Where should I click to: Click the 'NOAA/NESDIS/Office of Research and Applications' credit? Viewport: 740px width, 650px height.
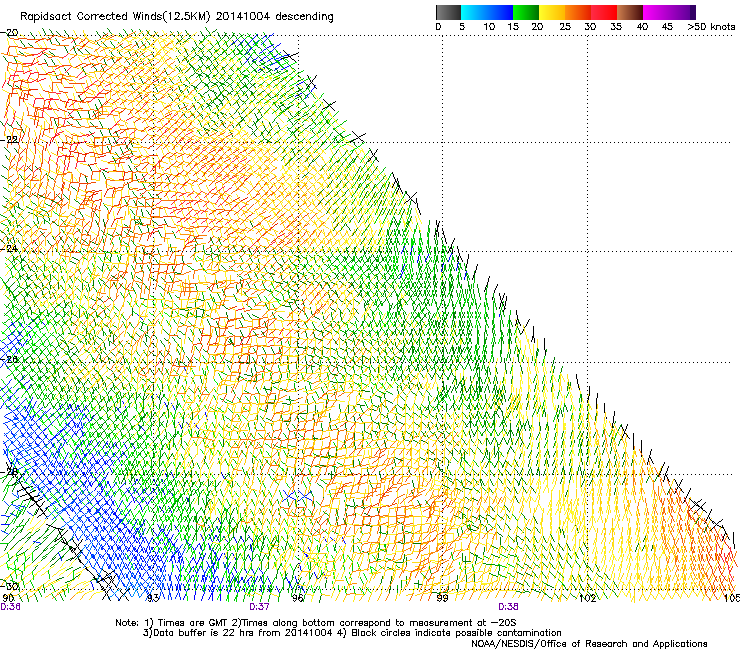pyautogui.click(x=589, y=644)
